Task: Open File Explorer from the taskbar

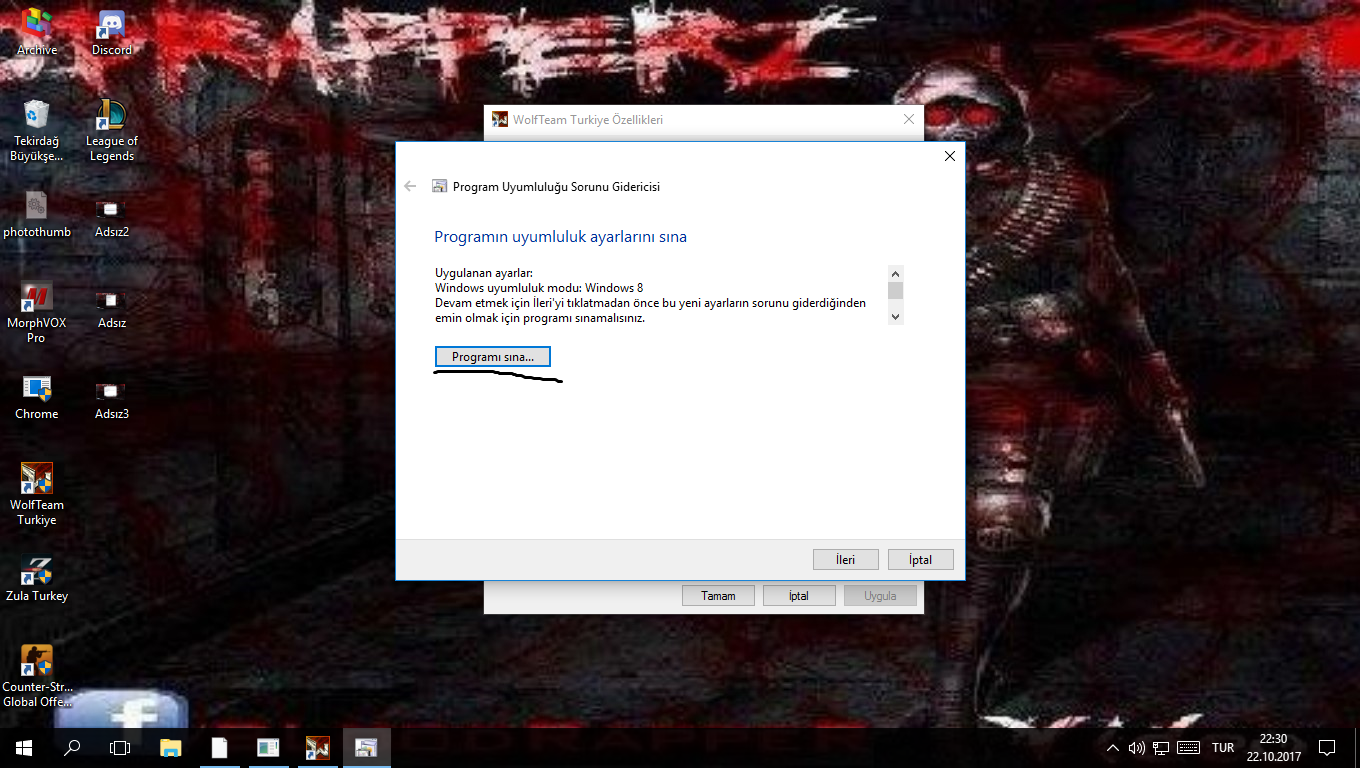Action: pos(171,747)
